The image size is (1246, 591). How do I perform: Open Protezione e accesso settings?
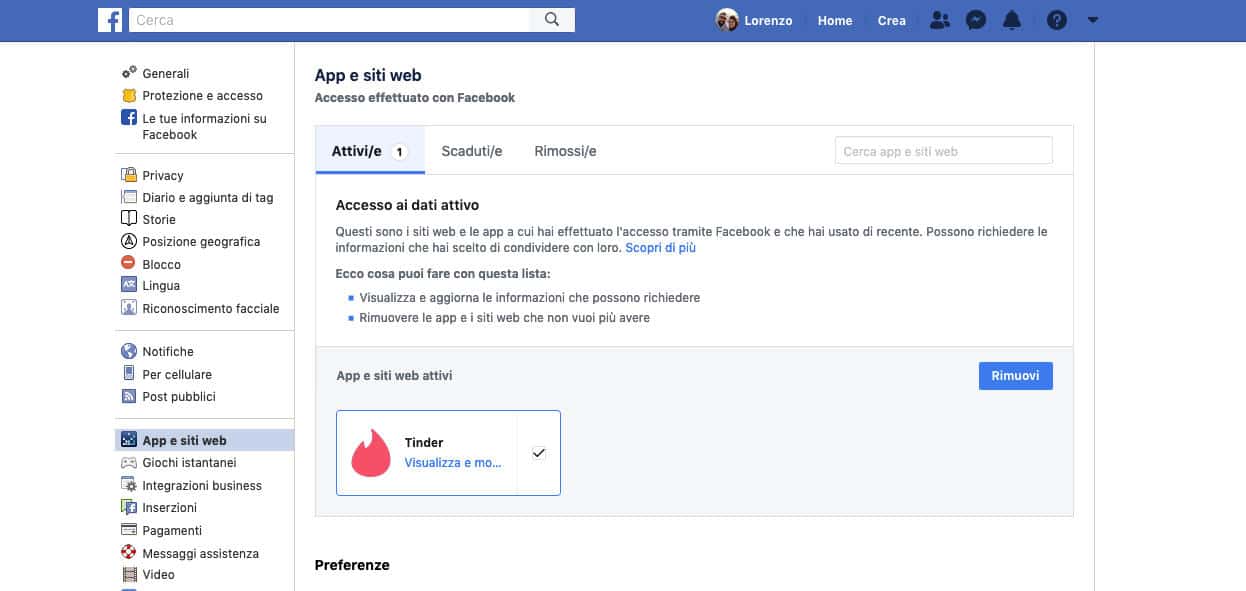click(x=203, y=96)
